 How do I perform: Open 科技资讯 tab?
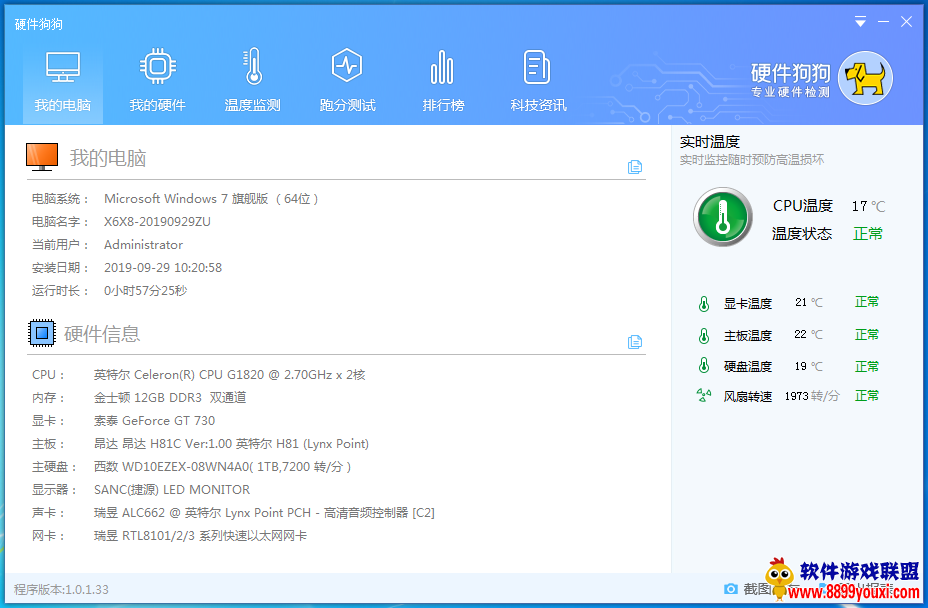coord(538,83)
